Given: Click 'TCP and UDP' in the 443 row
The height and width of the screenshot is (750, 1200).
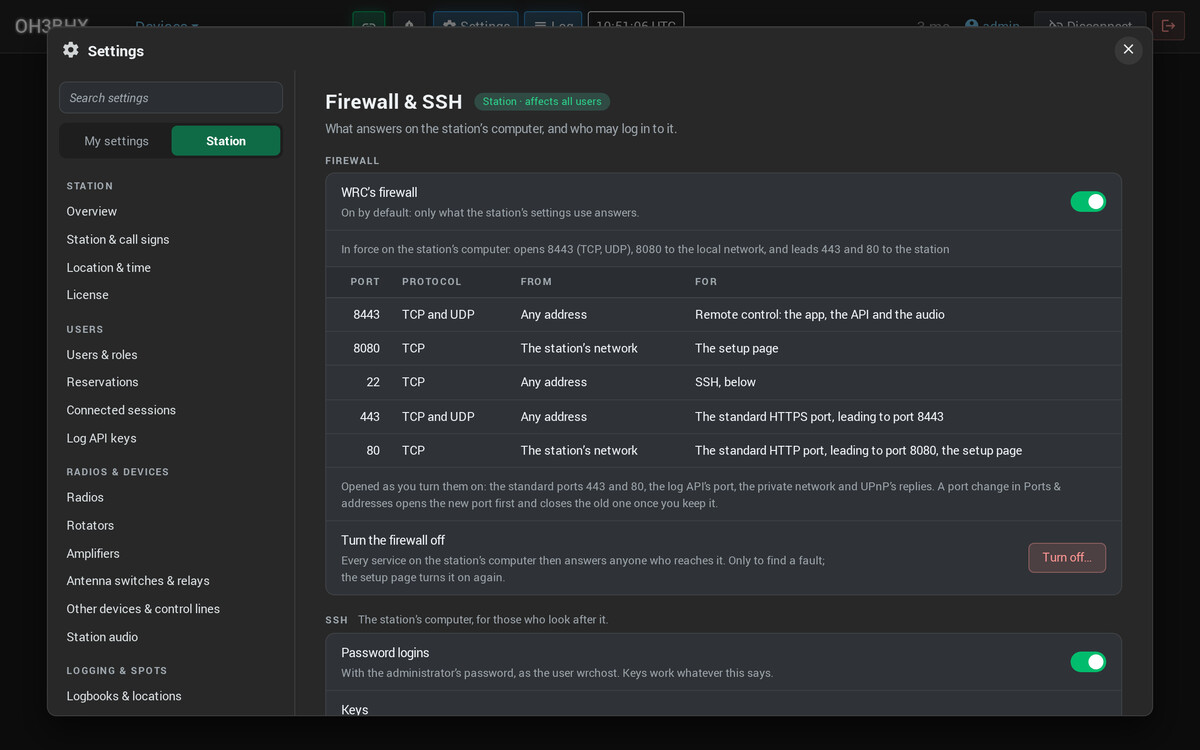Looking at the screenshot, I should coord(438,416).
